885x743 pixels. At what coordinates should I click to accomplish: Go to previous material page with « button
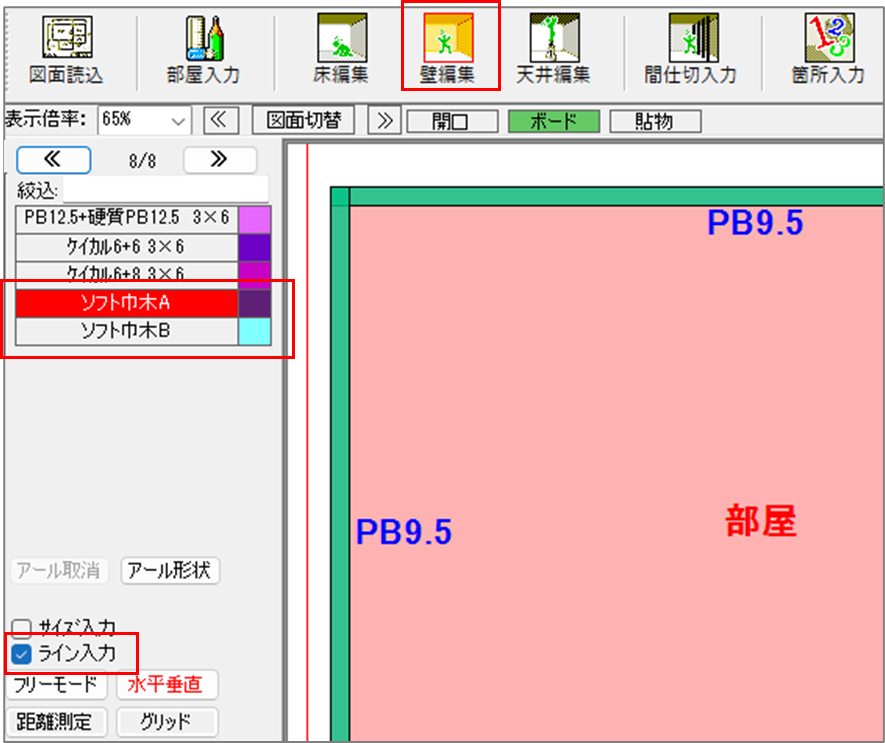[x=54, y=159]
